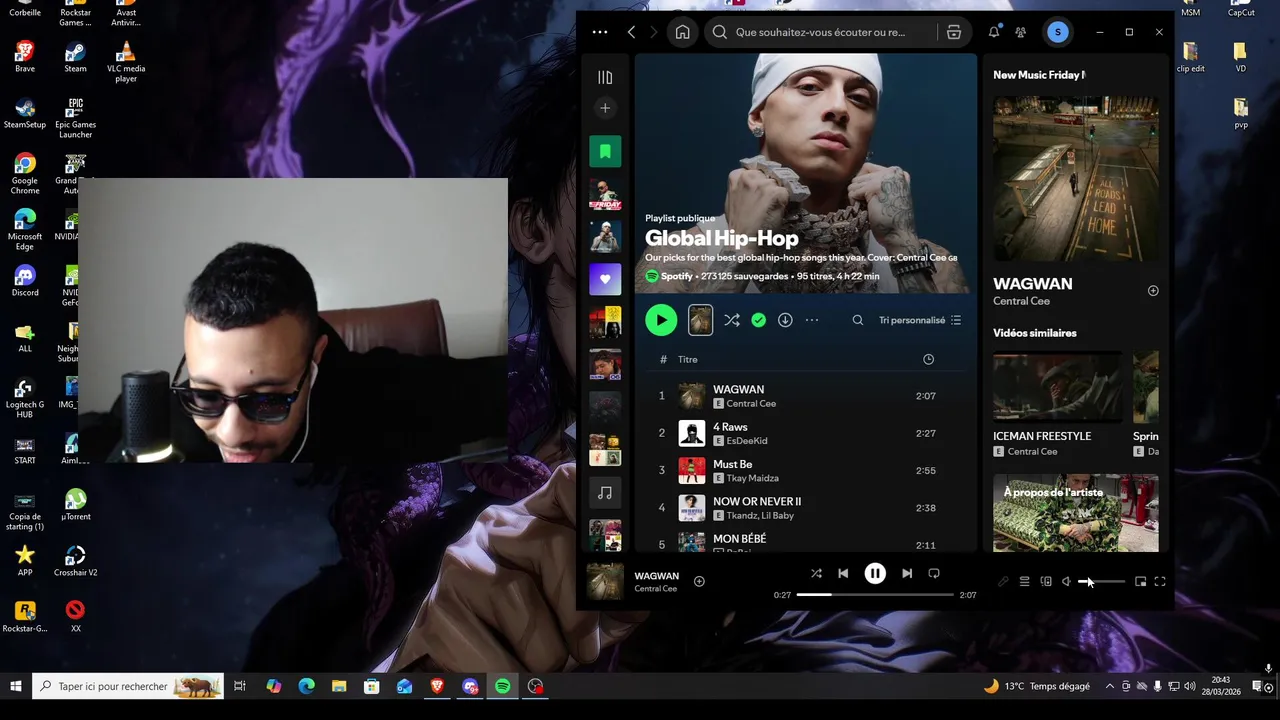This screenshot has height=720, width=1280.
Task: Adjust the Spotify volume slider
Action: [1102, 581]
